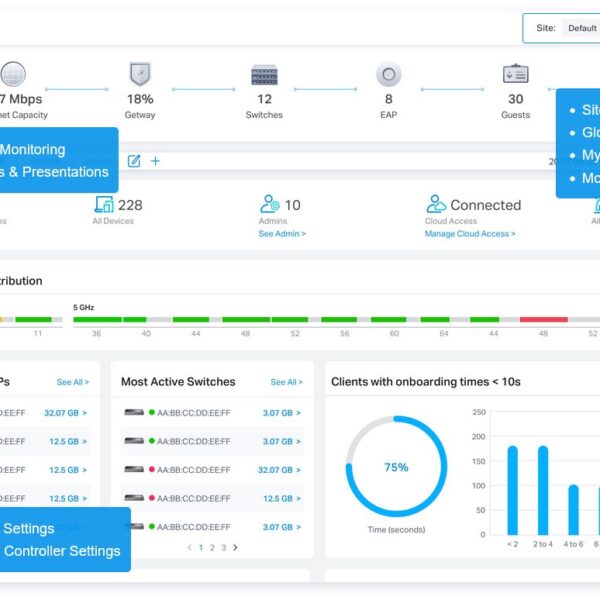
Task: Click the '18%' Gateway value
Action: tap(140, 99)
